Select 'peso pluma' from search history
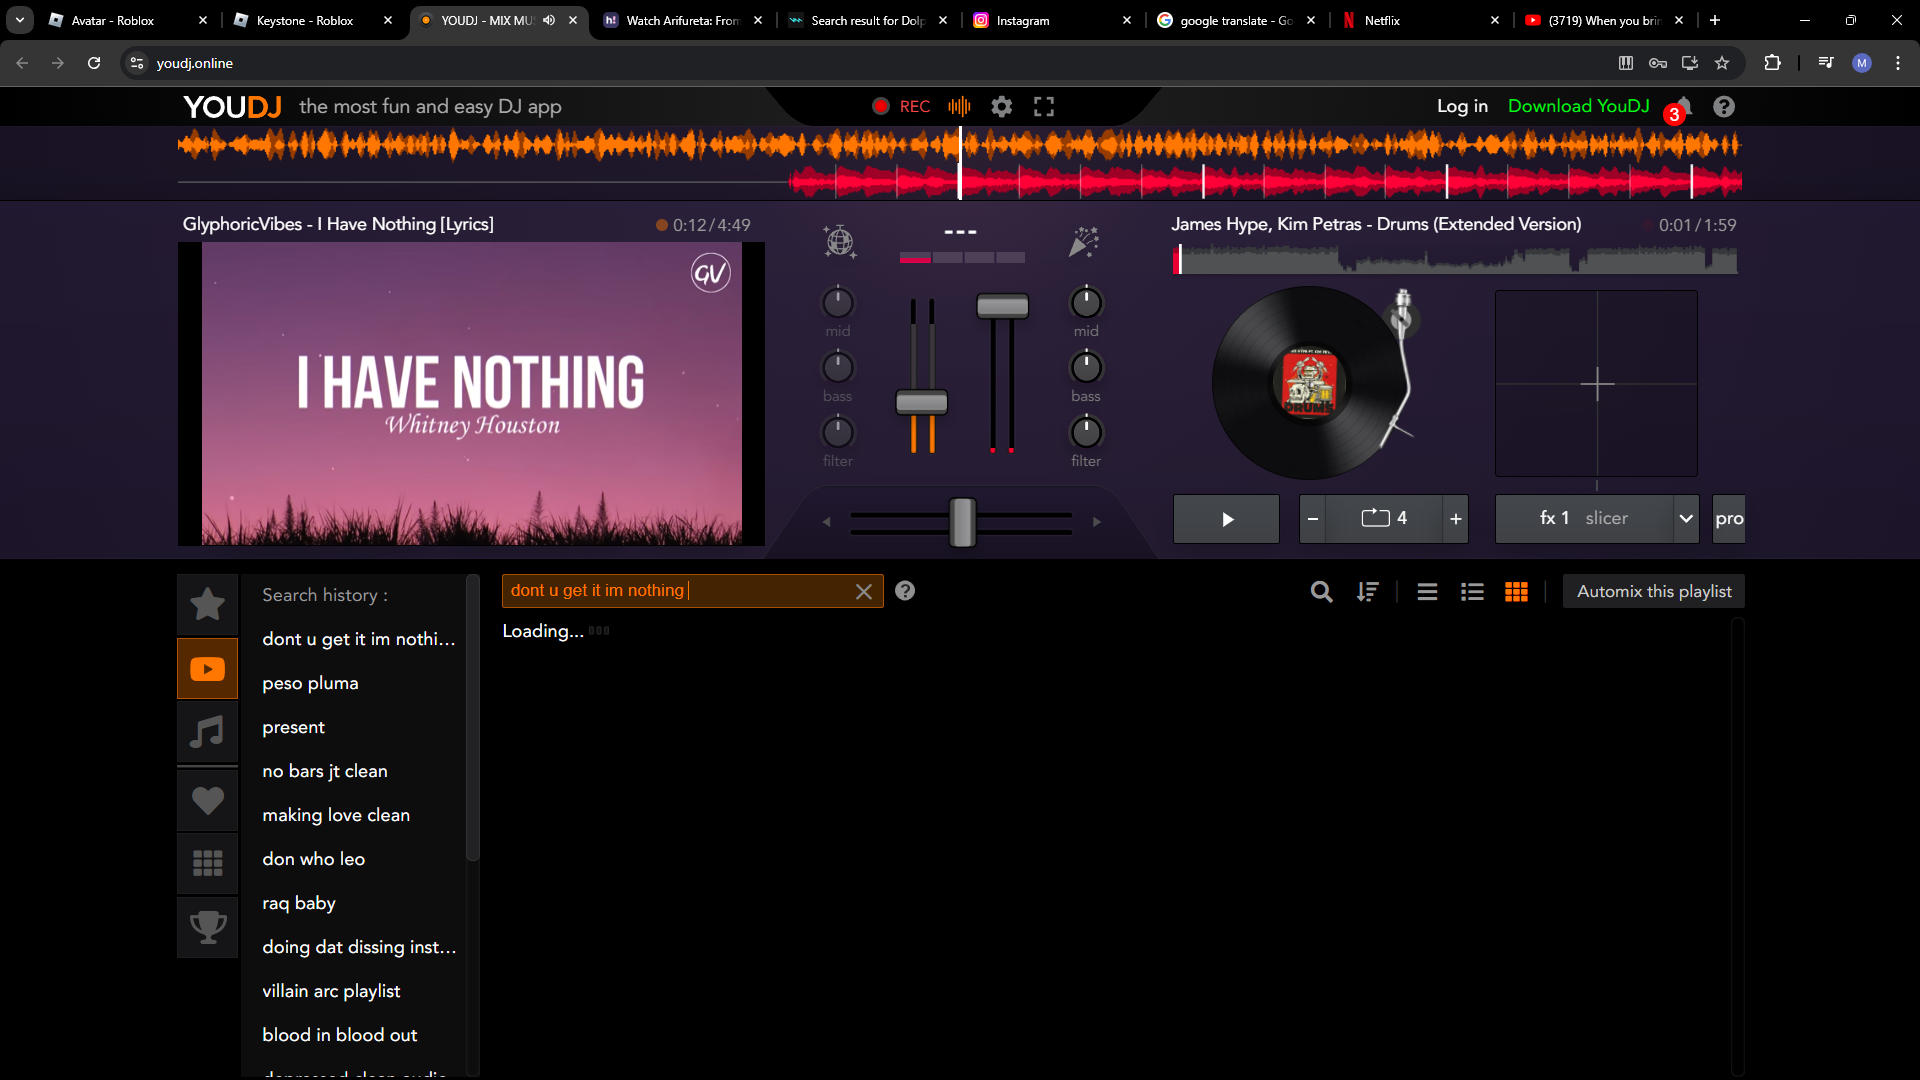Screen dimensions: 1920x1080 pyautogui.click(x=310, y=683)
